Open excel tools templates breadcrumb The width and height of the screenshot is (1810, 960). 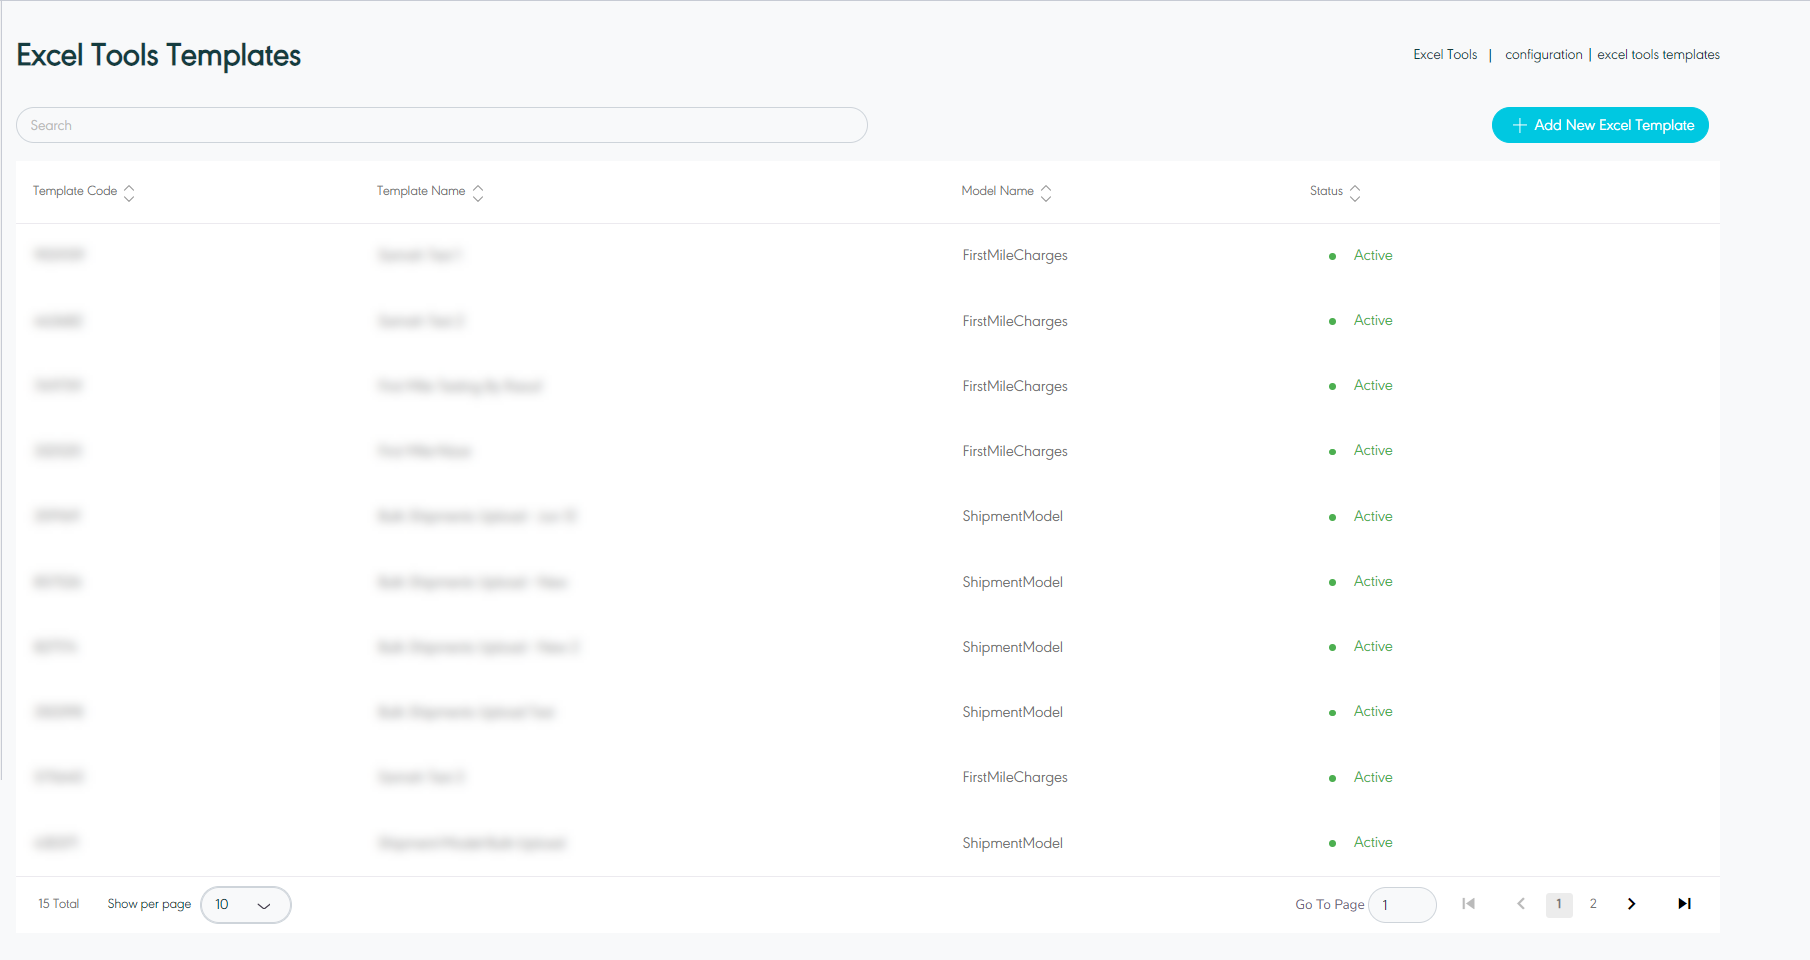1658,55
